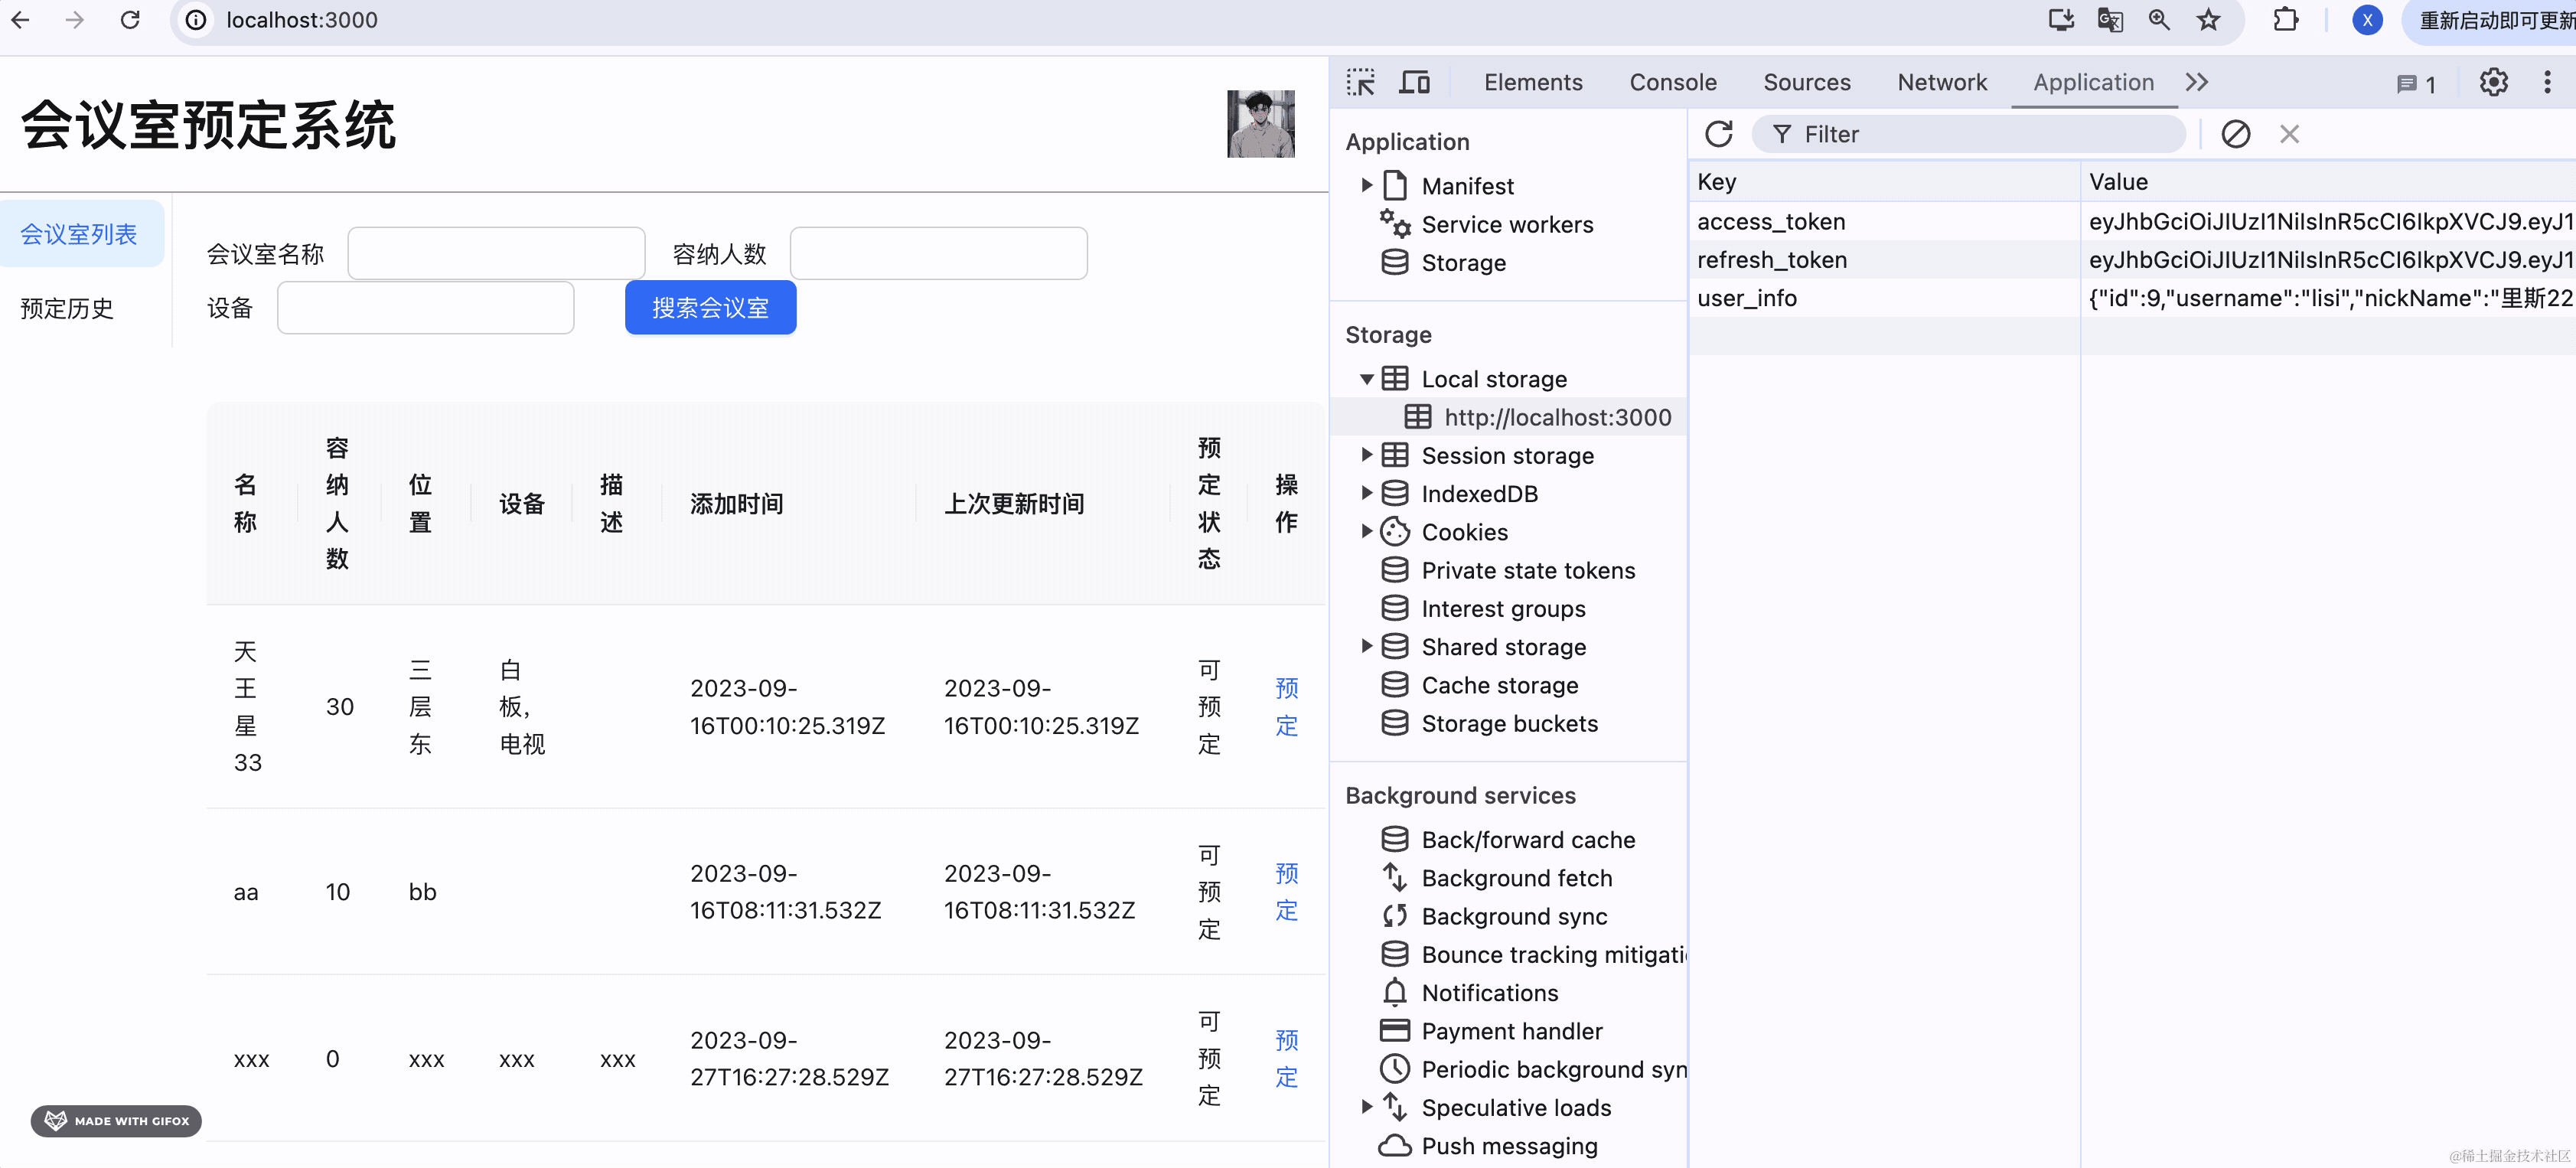Show more DevTools tabs chevron
2576x1168 pixels.
pyautogui.click(x=2196, y=82)
